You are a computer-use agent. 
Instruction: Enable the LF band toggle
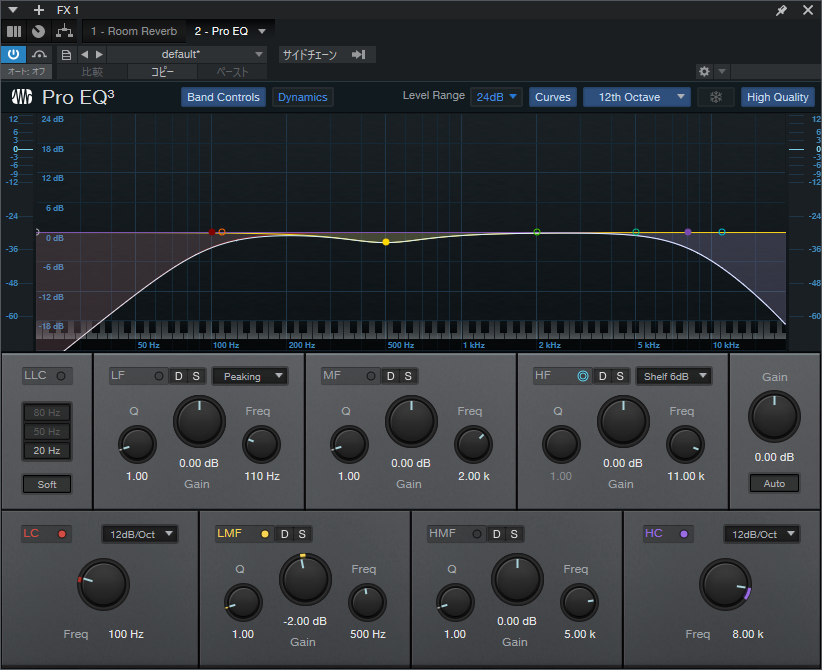(158, 376)
